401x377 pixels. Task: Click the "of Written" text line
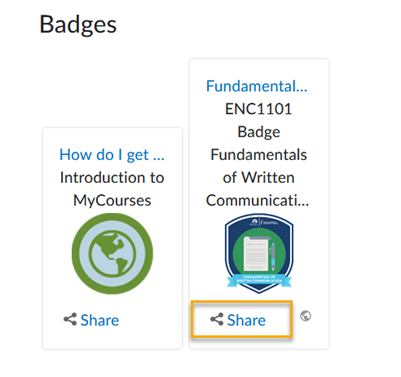click(x=259, y=177)
